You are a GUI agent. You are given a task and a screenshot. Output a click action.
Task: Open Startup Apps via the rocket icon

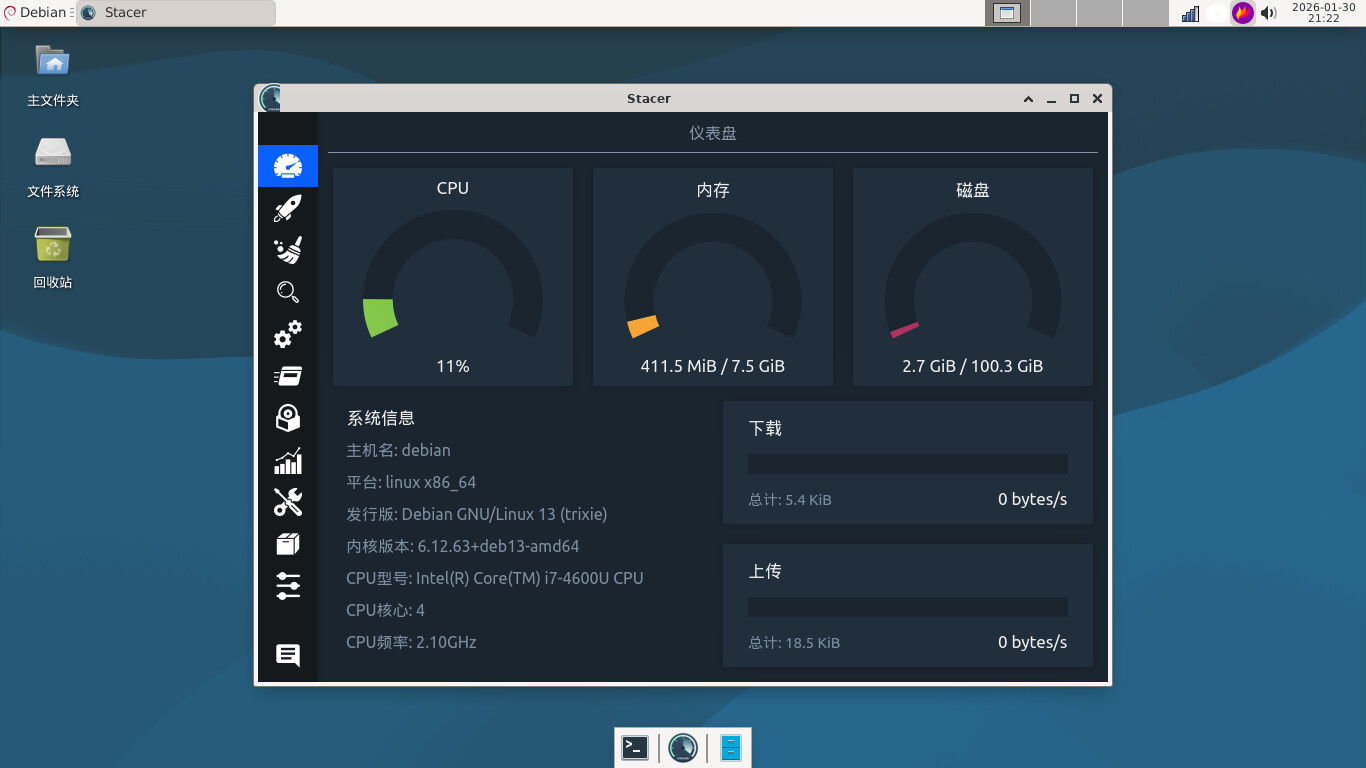pos(288,208)
